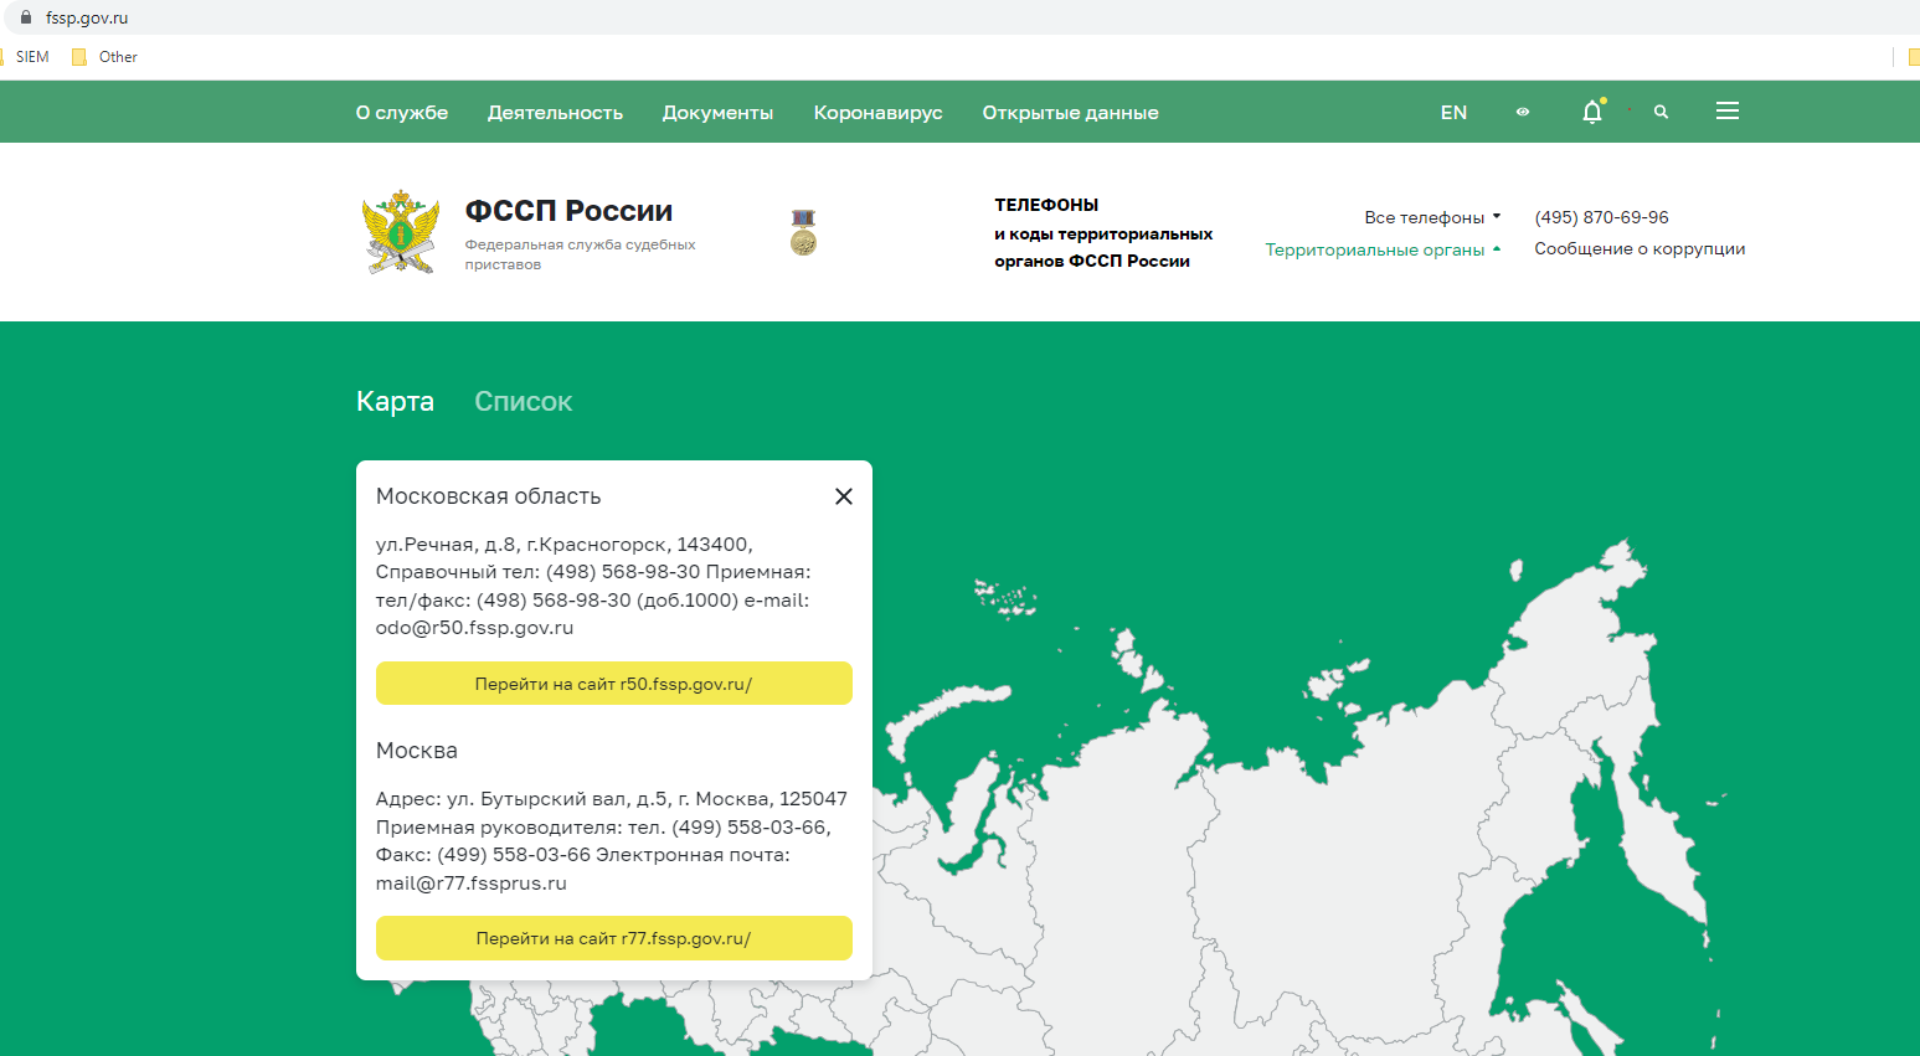
Task: Open the hamburger menu icon
Action: 1727,111
